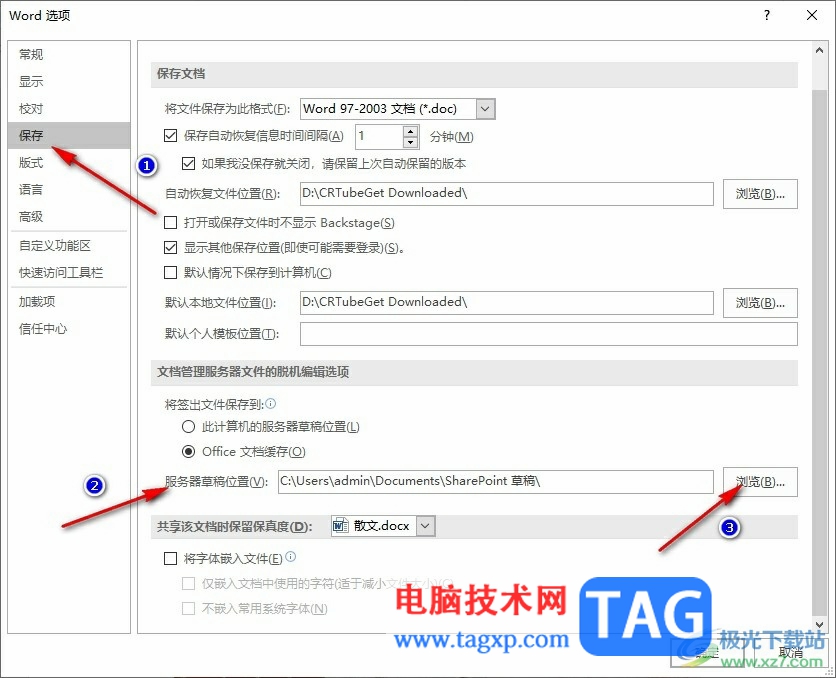Viewport: 836px width, 678px height.
Task: Toggle 不嵌入常用系统字体 checkbox
Action: (x=188, y=608)
